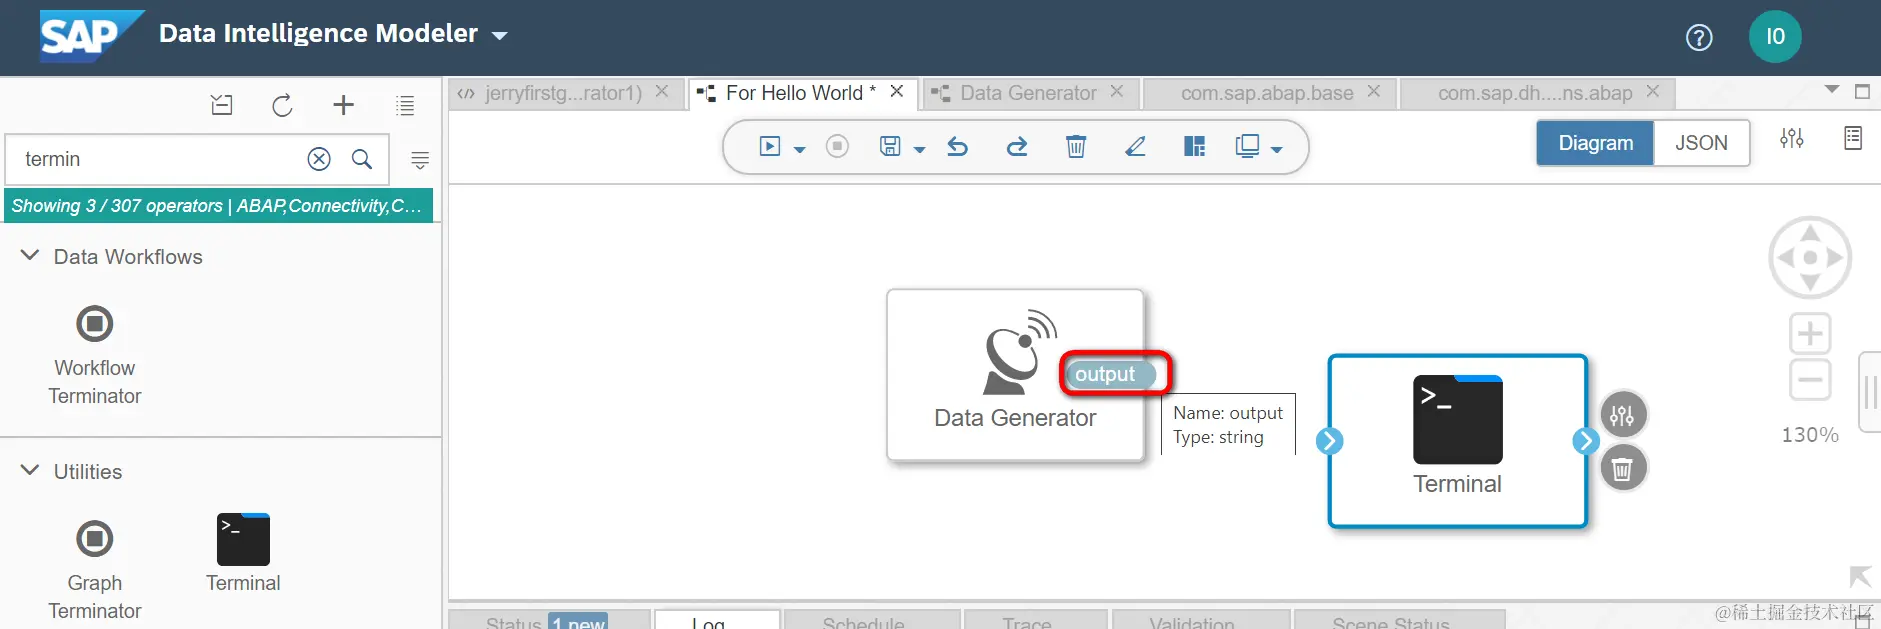Viewport: 1881px width, 629px height.
Task: Switch to the com.sap.abap.base tab
Action: (x=1267, y=93)
